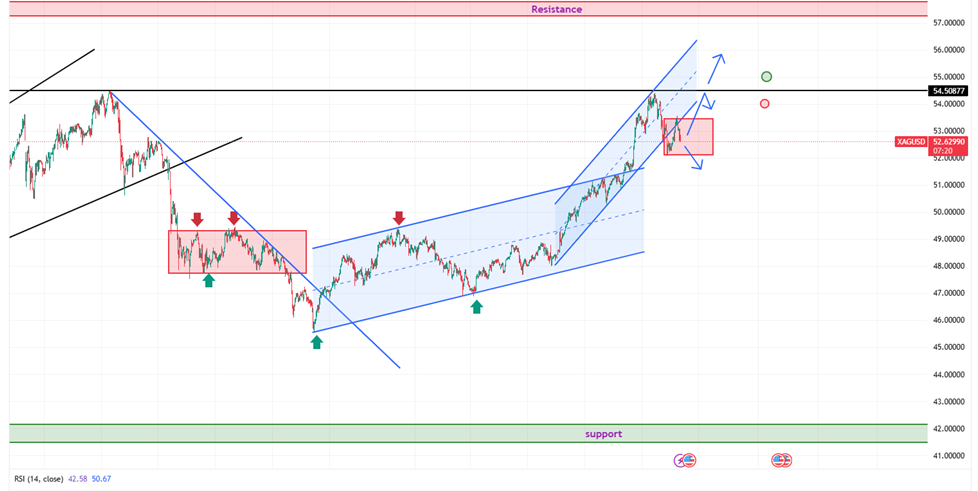Click the red circle marker near 54.00
This screenshot has width=978, height=491.
[765, 103]
